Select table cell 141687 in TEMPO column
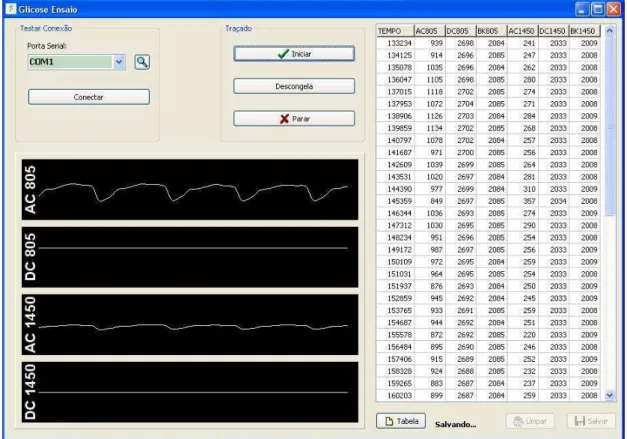 395,152
